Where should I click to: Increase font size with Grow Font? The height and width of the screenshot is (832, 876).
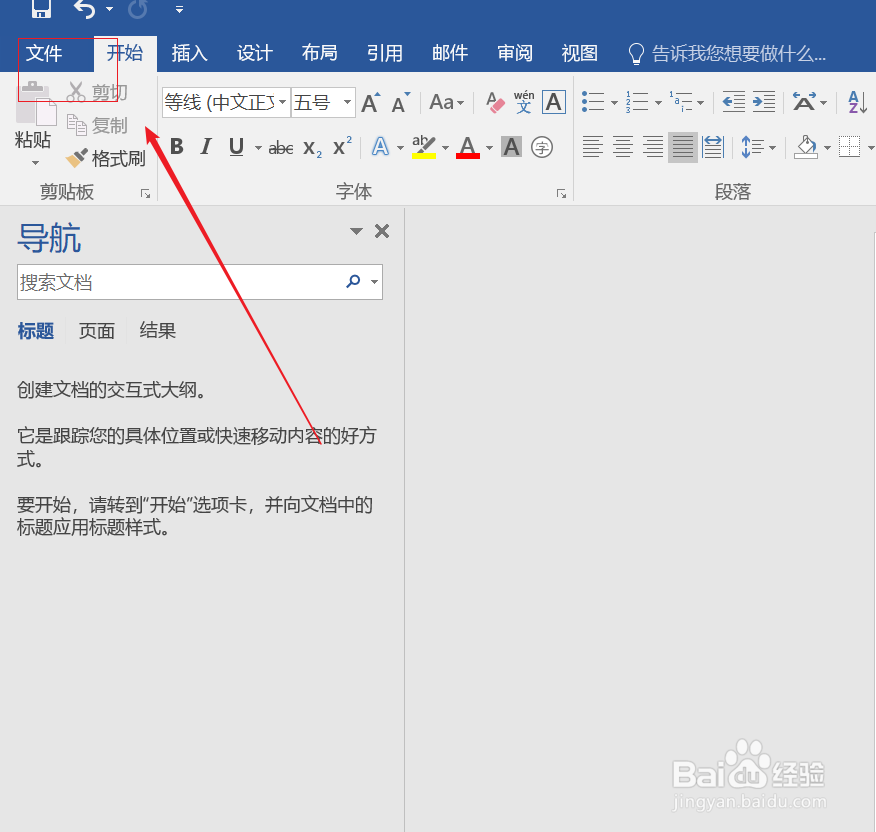(371, 103)
